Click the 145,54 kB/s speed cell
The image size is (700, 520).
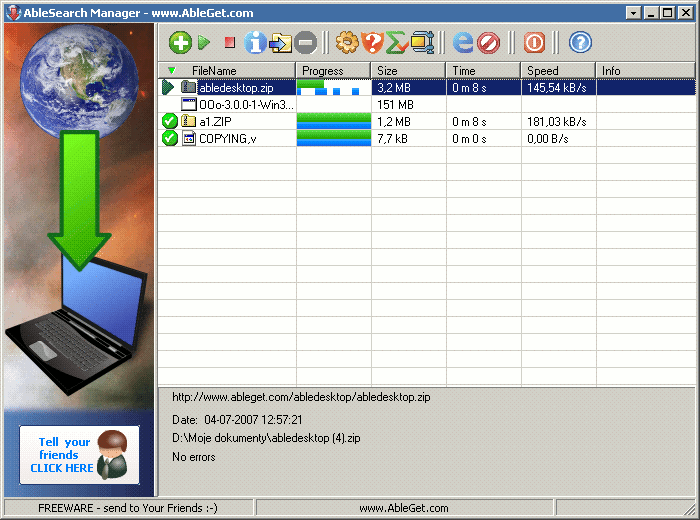pyautogui.click(x=557, y=87)
